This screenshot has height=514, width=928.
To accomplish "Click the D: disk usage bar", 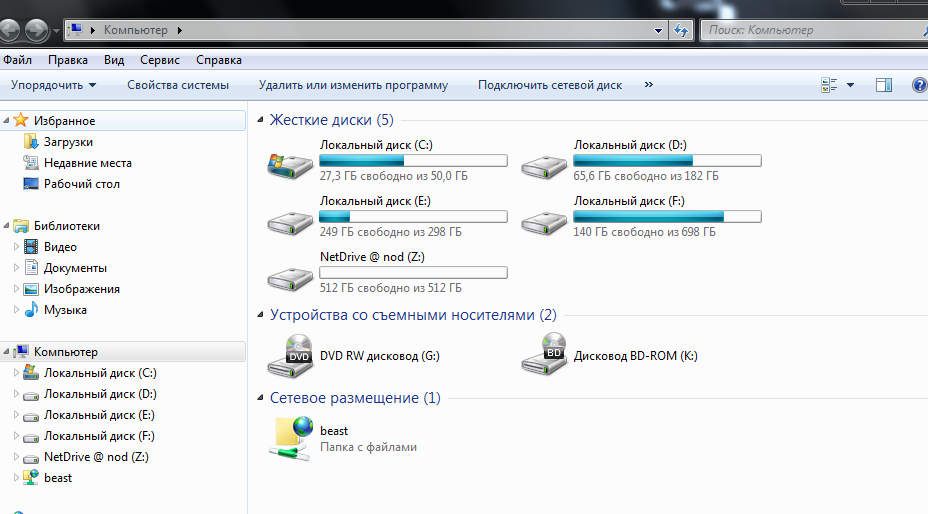I will coord(667,160).
